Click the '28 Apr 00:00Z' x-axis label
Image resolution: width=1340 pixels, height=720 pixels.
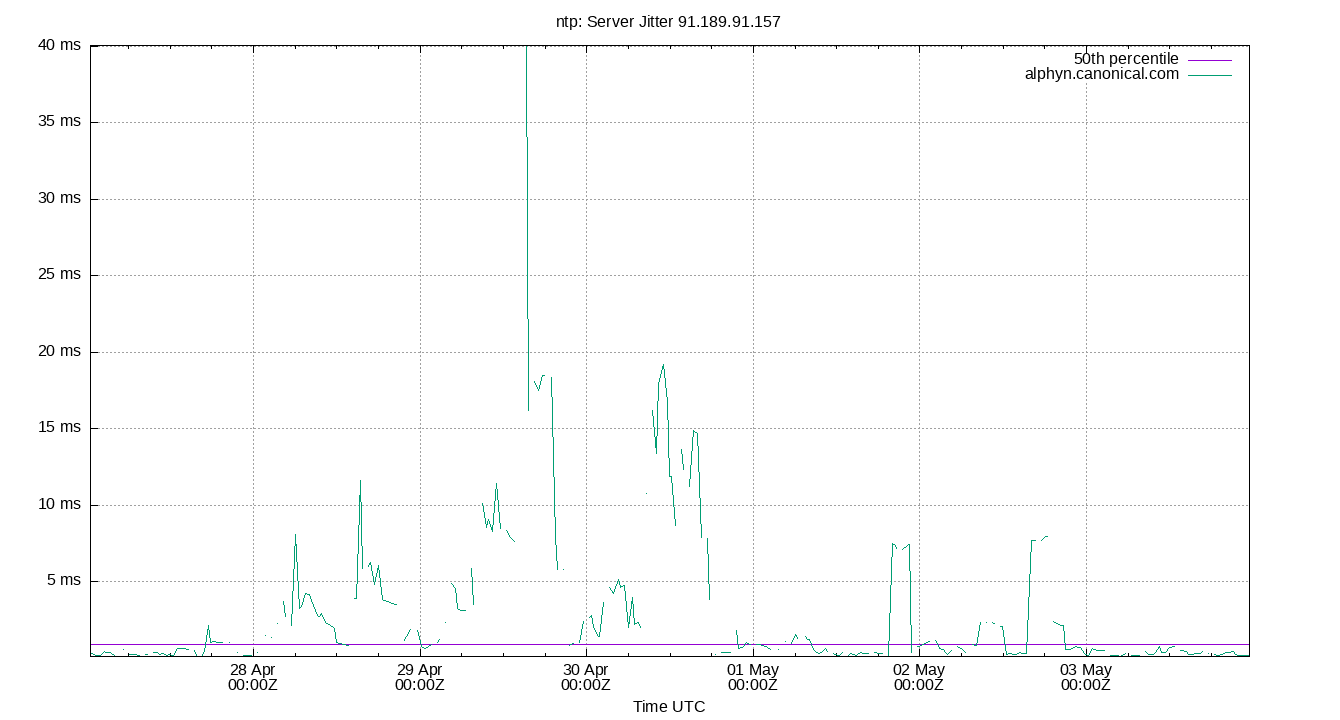253,677
